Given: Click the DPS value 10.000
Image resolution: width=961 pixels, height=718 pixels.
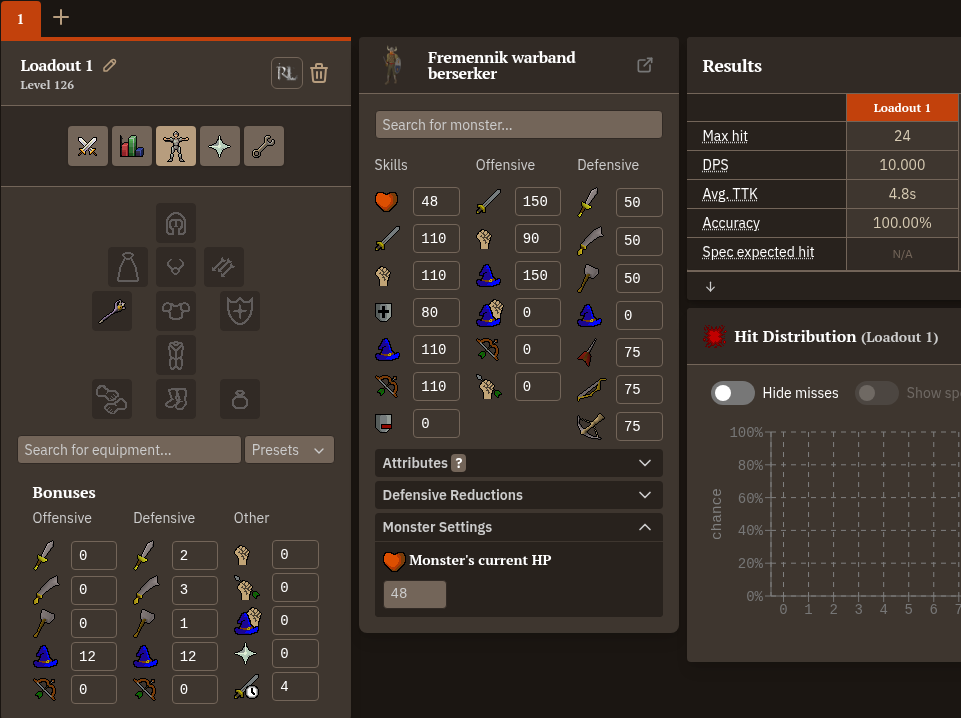Looking at the screenshot, I should [x=902, y=165].
